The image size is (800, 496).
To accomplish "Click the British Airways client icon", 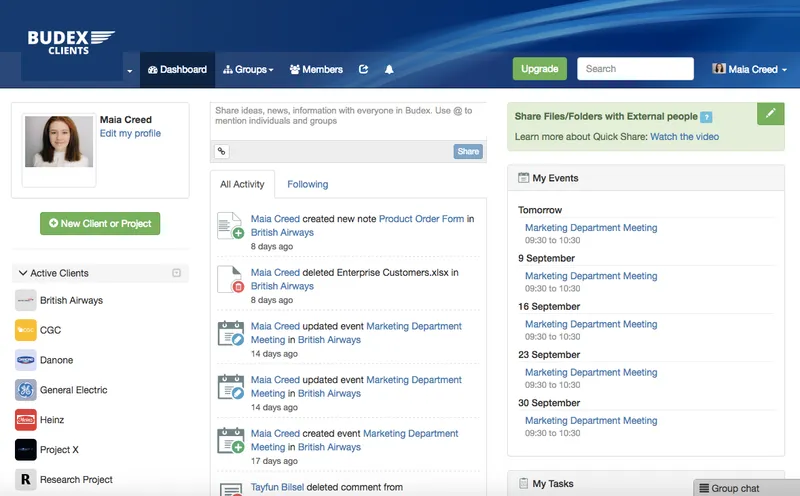I will [26, 300].
